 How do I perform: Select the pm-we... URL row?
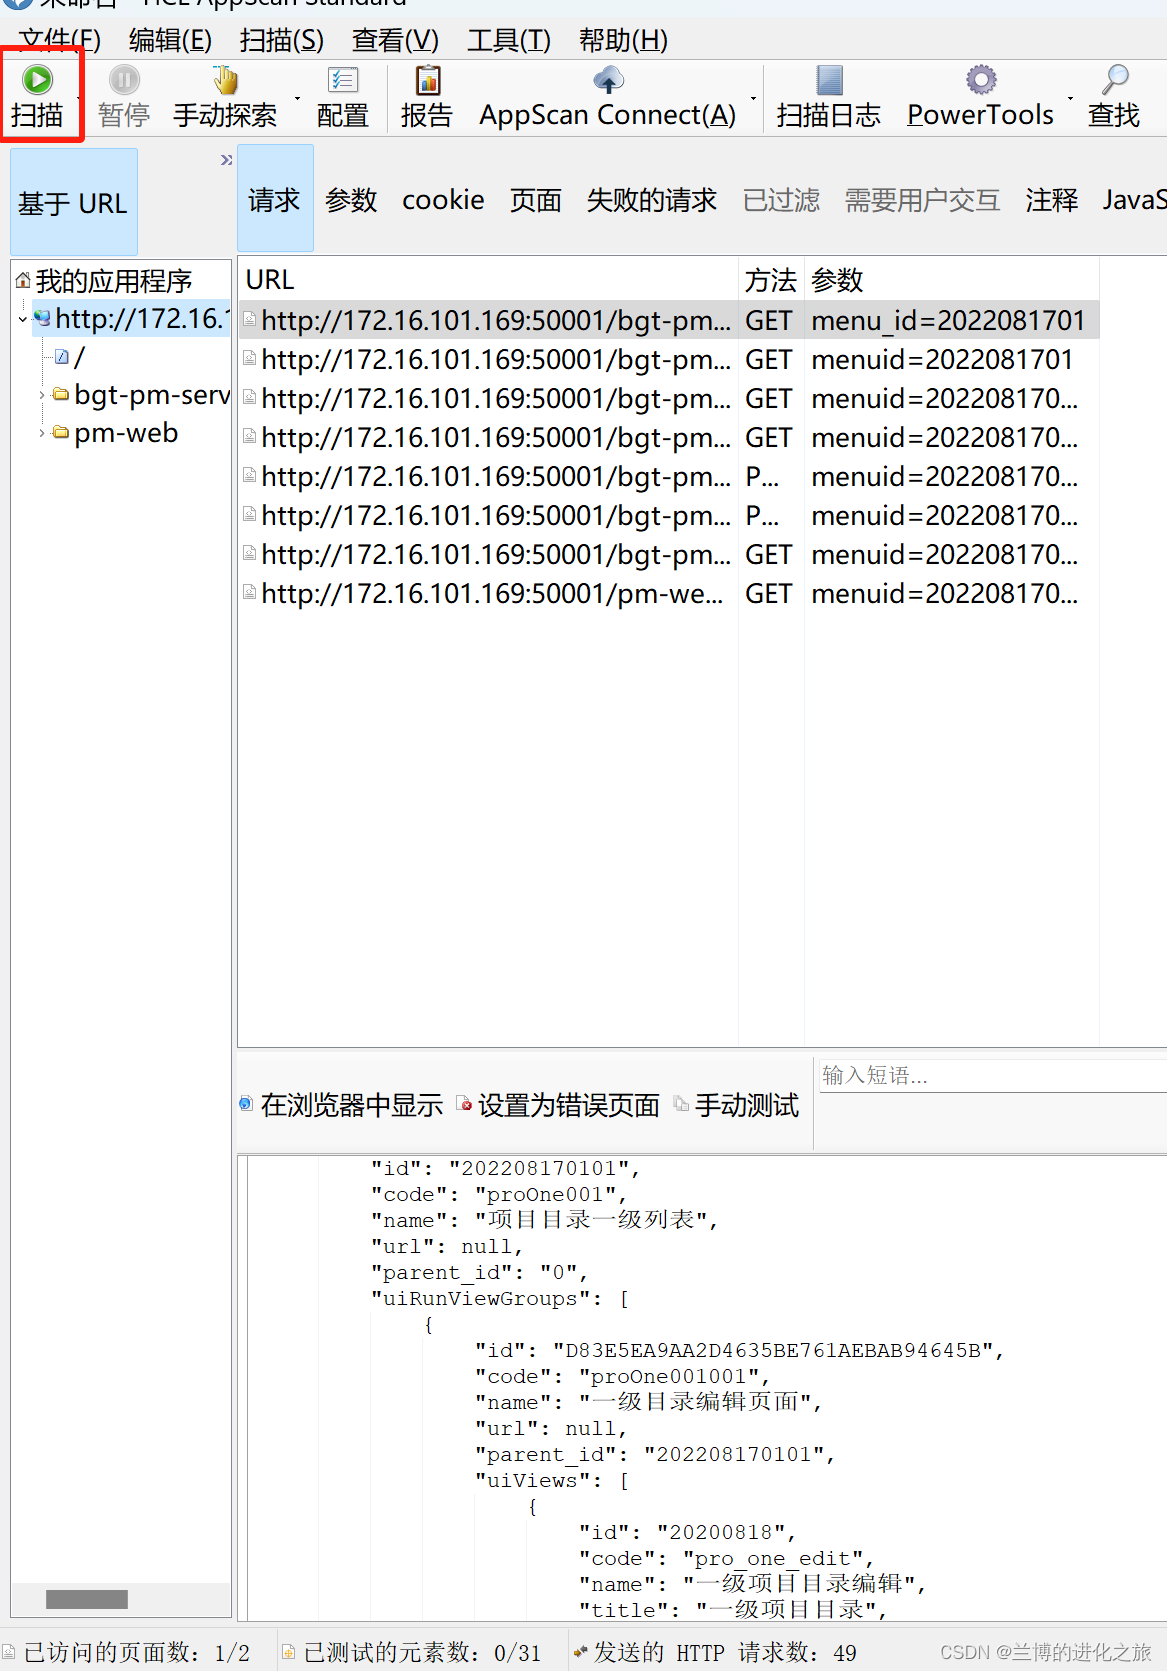(669, 593)
